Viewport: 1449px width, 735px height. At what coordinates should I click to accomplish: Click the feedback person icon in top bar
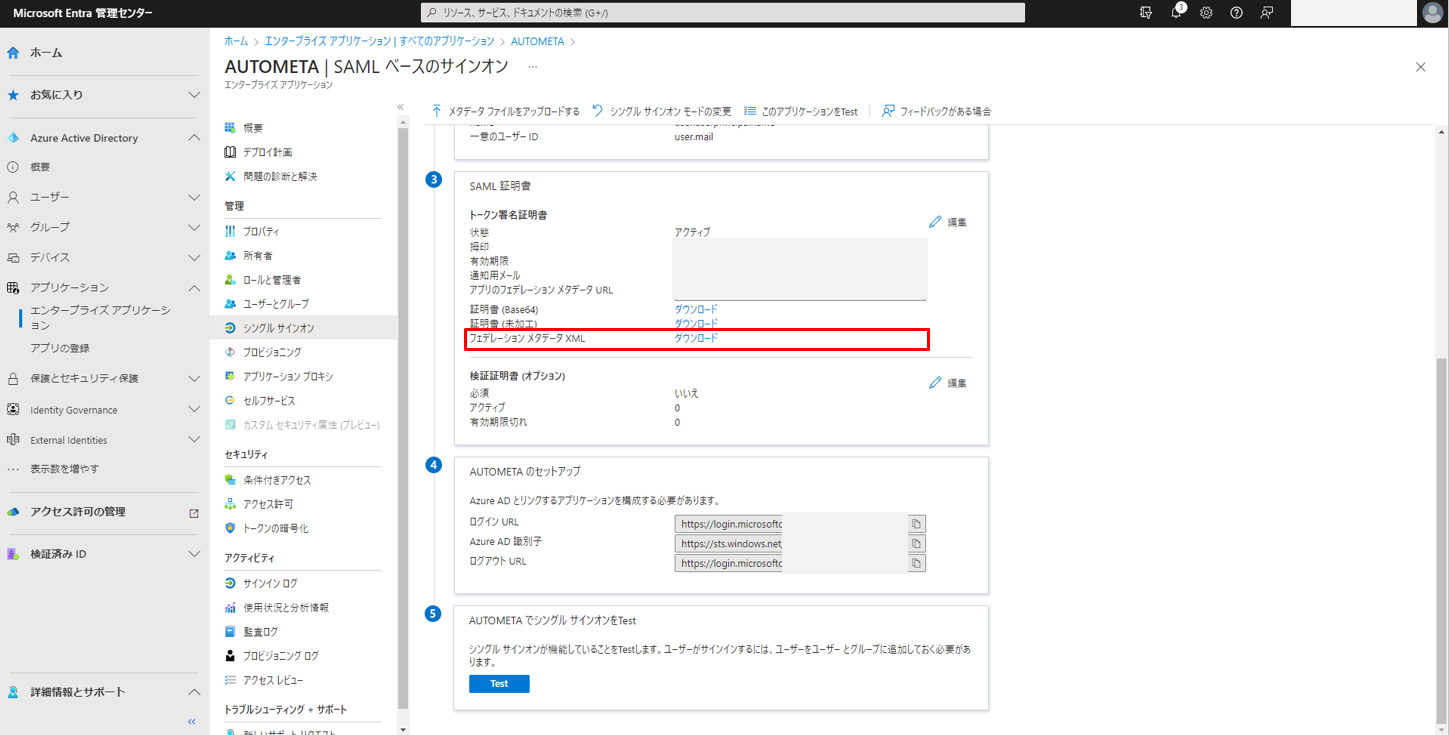[1267, 13]
